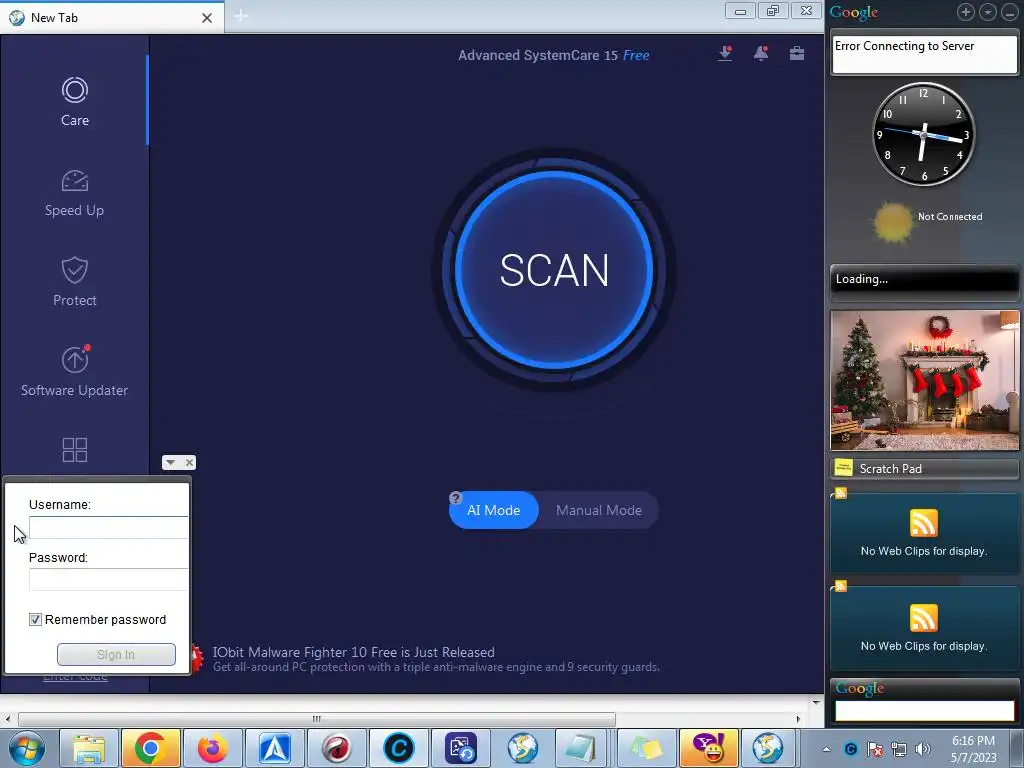Close the New Tab tab

tap(207, 18)
